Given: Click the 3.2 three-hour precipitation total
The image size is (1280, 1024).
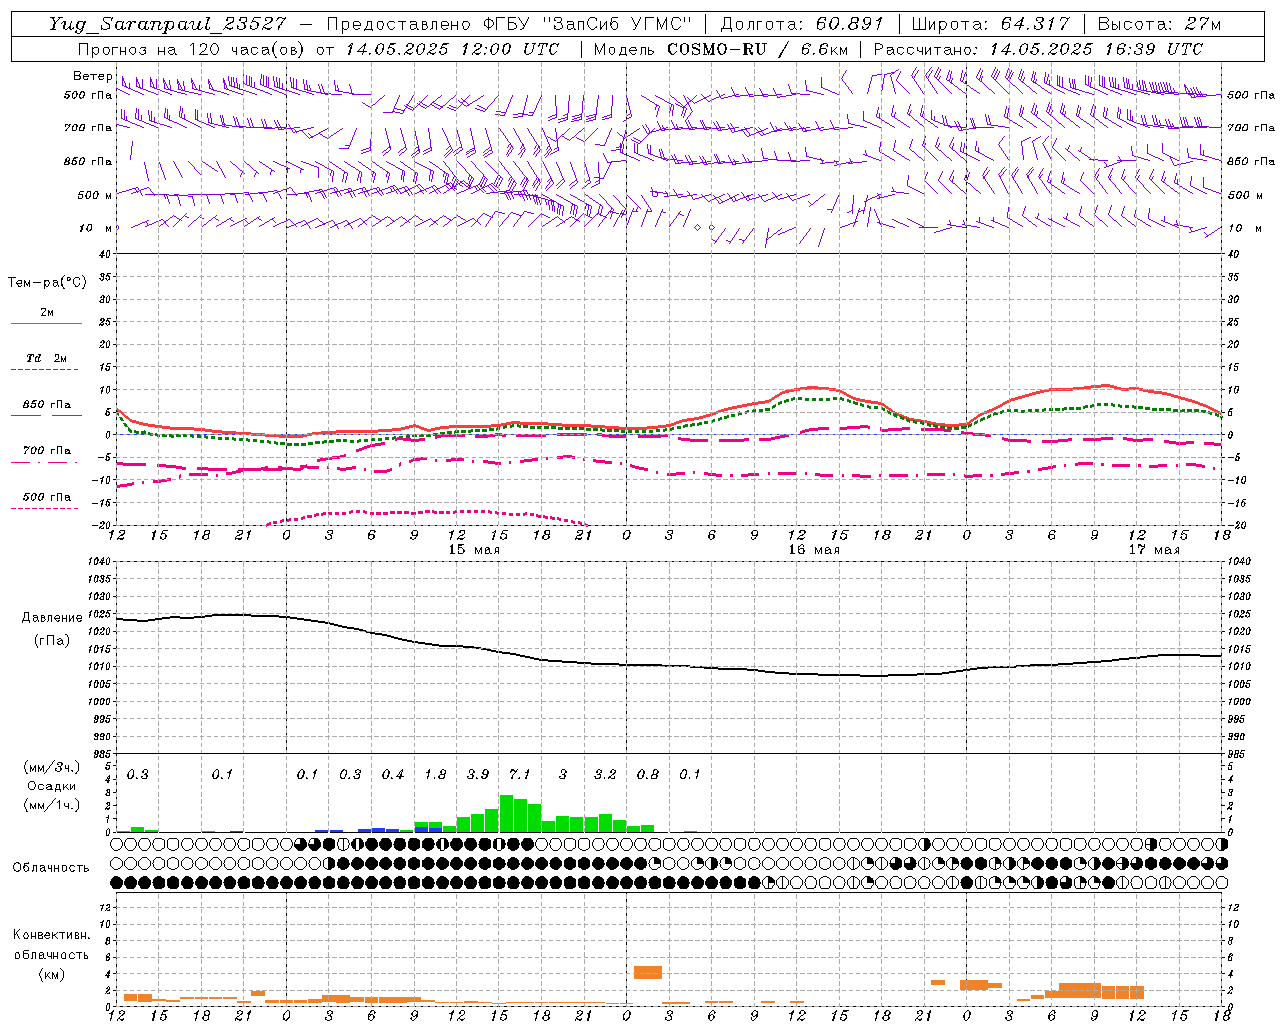Looking at the screenshot, I should pos(605,774).
